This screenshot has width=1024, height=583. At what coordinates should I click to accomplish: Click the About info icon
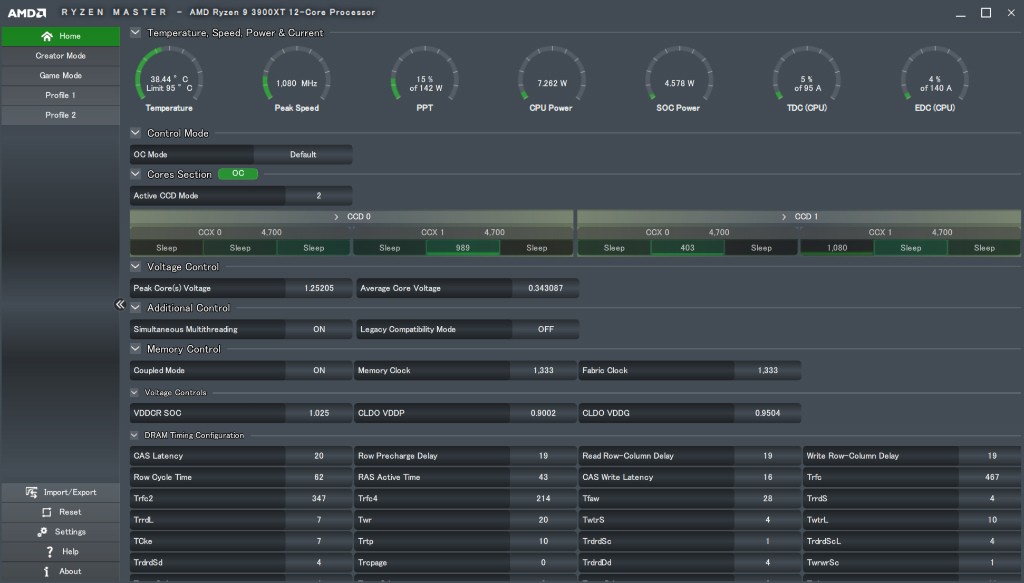pyautogui.click(x=47, y=571)
